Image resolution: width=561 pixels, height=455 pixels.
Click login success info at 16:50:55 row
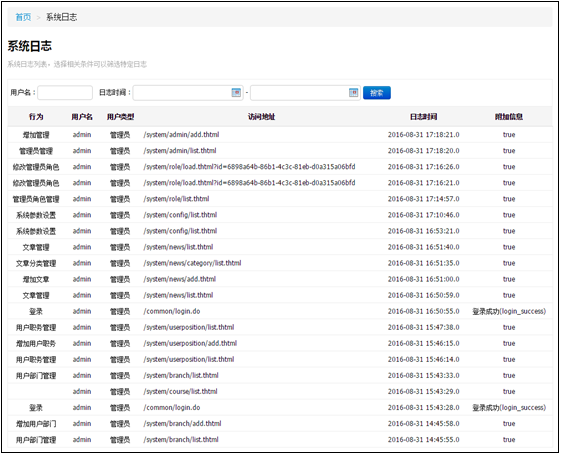point(509,312)
